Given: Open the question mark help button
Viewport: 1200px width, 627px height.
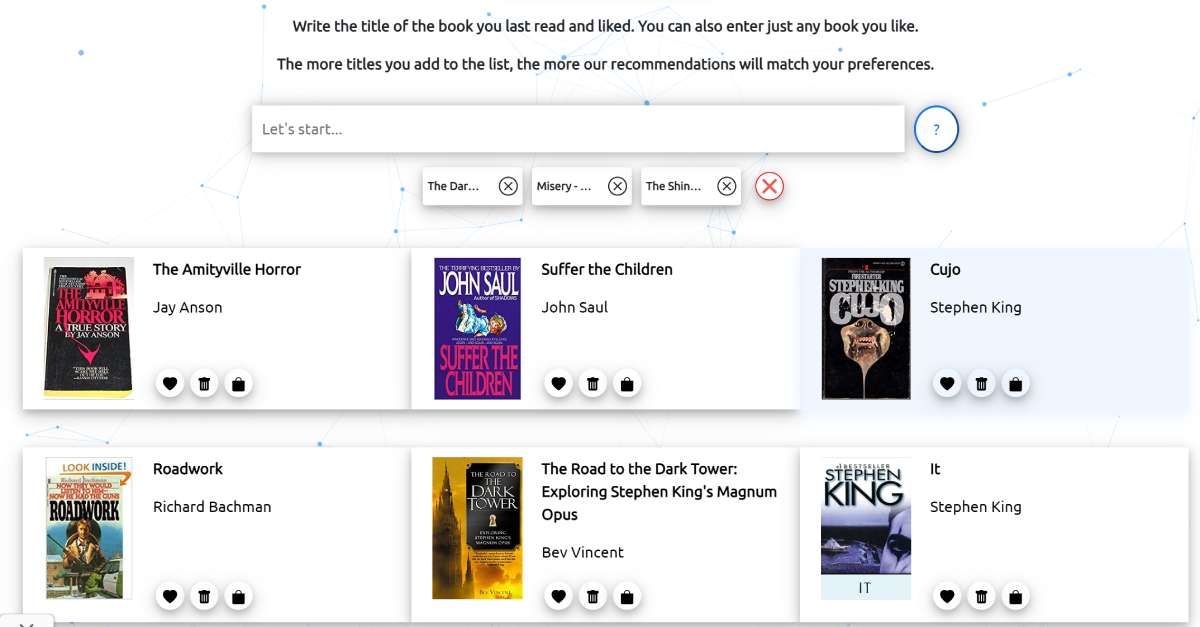Looking at the screenshot, I should click(935, 129).
